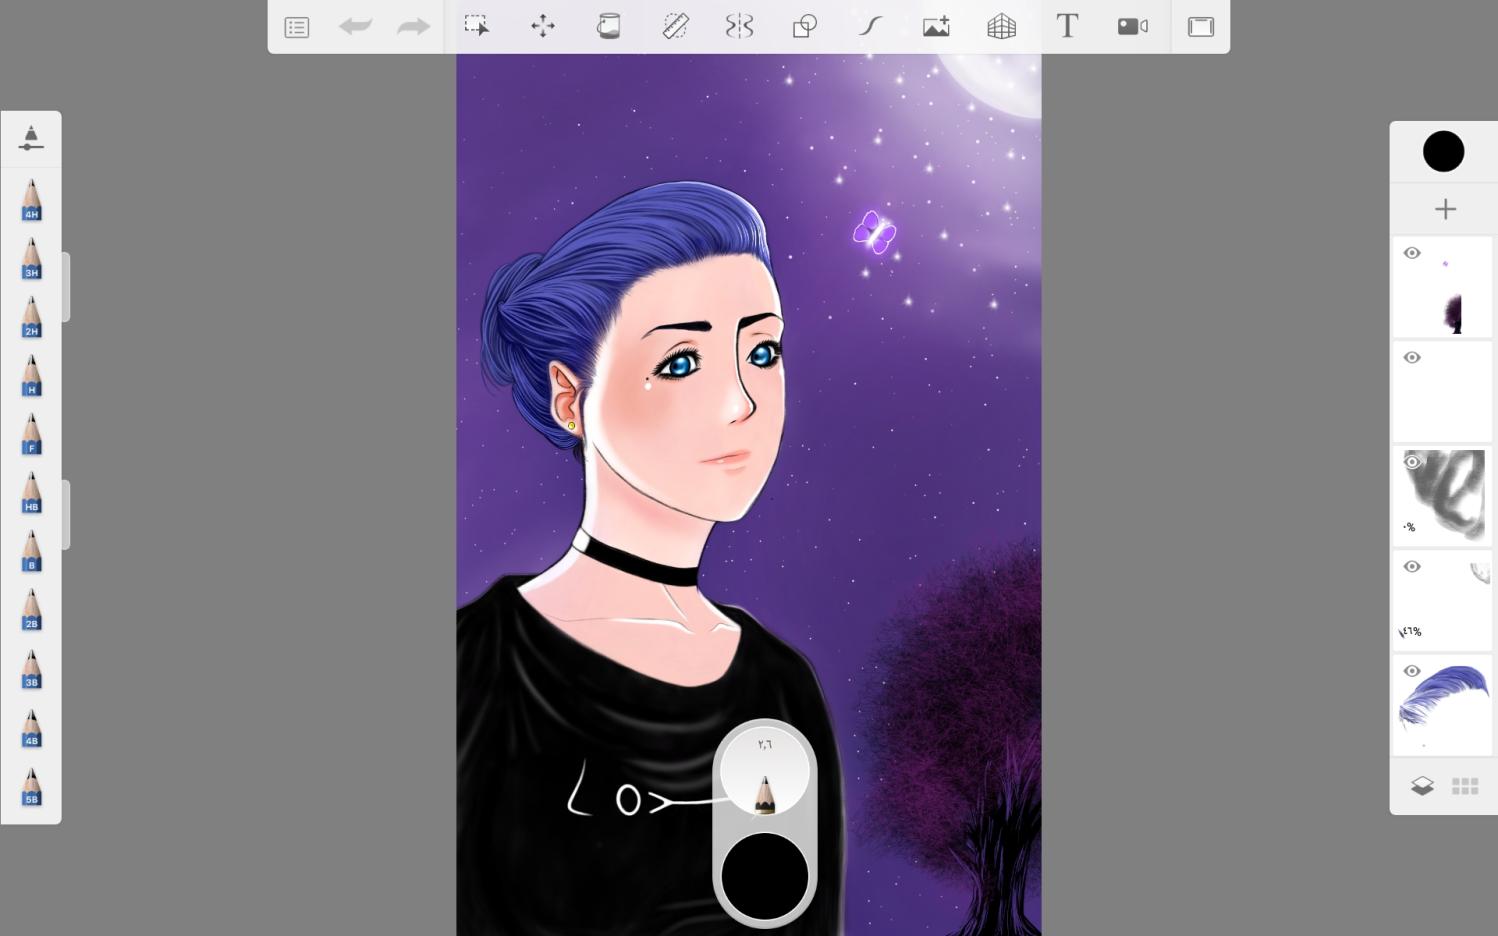Open the Fill tool
The image size is (1498, 936).
608,26
